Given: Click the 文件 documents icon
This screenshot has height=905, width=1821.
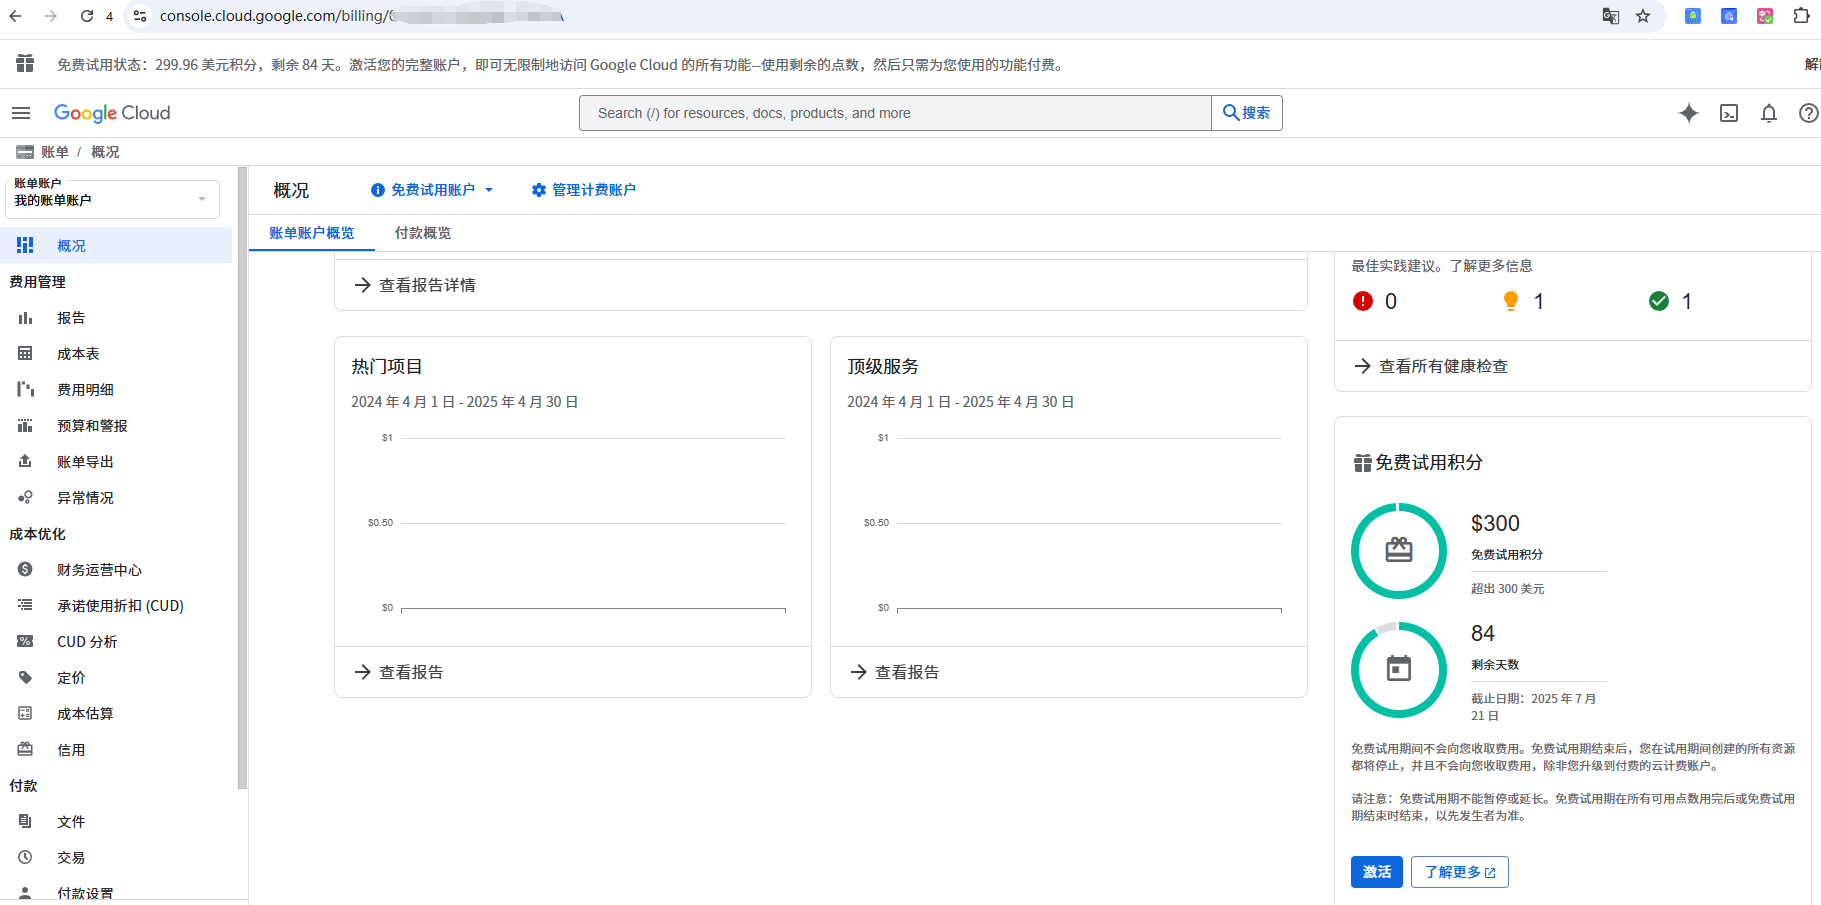Looking at the screenshot, I should coord(25,821).
